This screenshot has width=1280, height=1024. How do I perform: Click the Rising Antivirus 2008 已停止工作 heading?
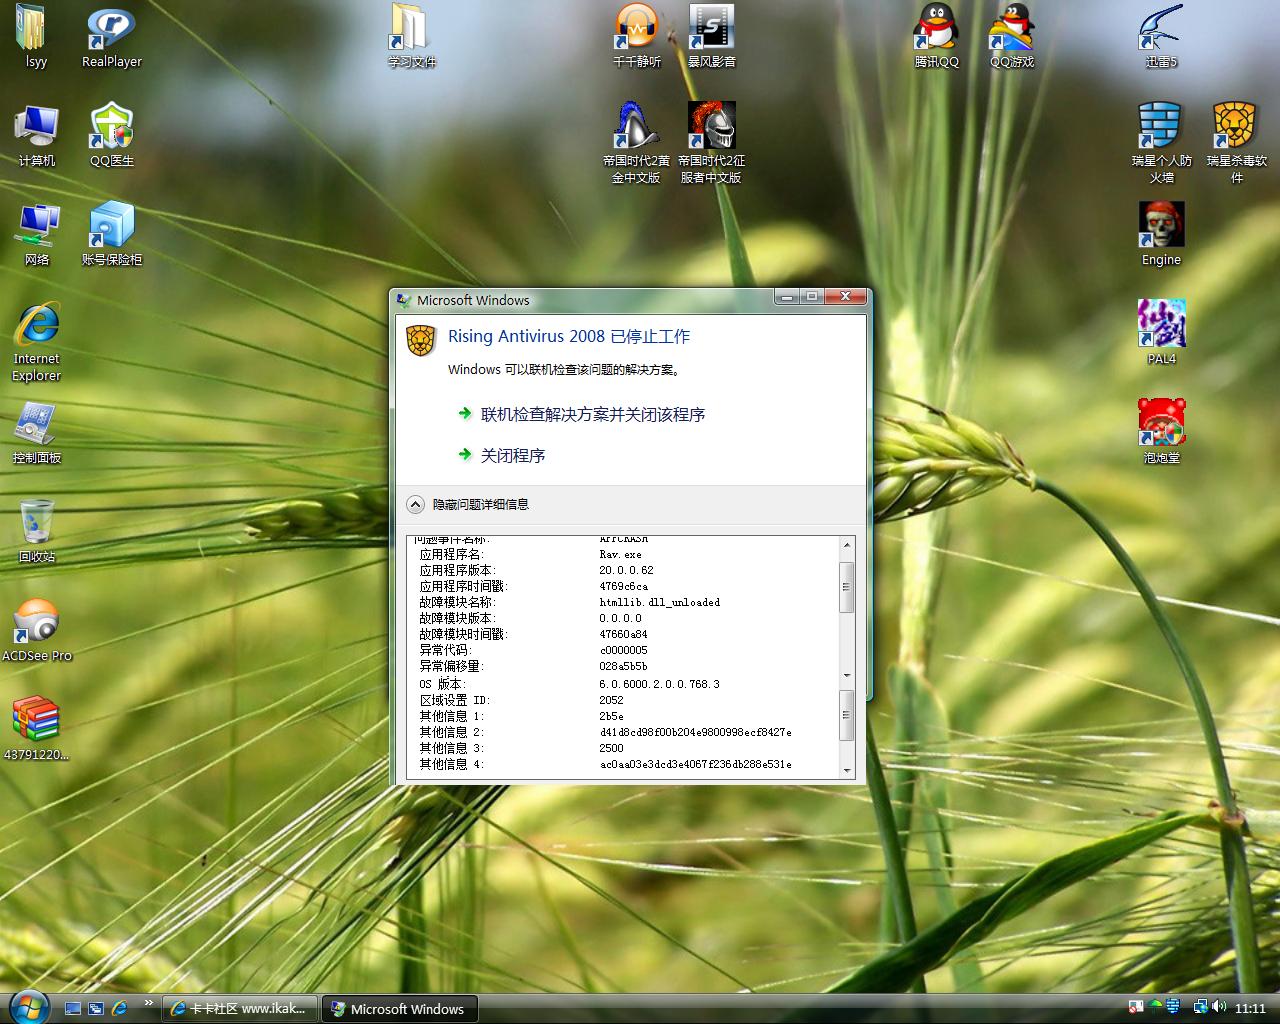click(x=569, y=336)
